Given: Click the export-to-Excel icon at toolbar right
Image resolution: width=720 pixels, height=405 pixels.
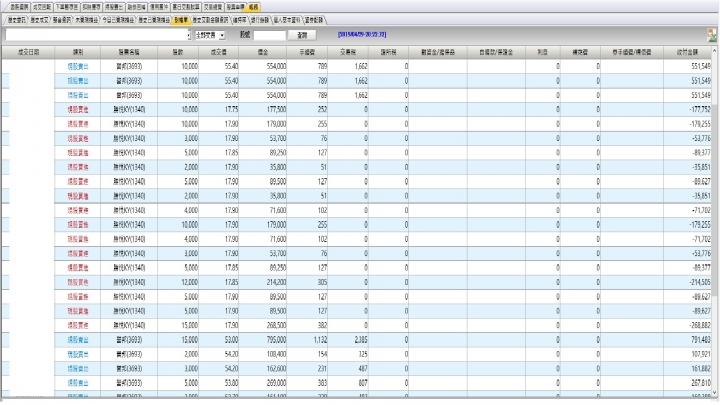Looking at the screenshot, I should pos(711,35).
